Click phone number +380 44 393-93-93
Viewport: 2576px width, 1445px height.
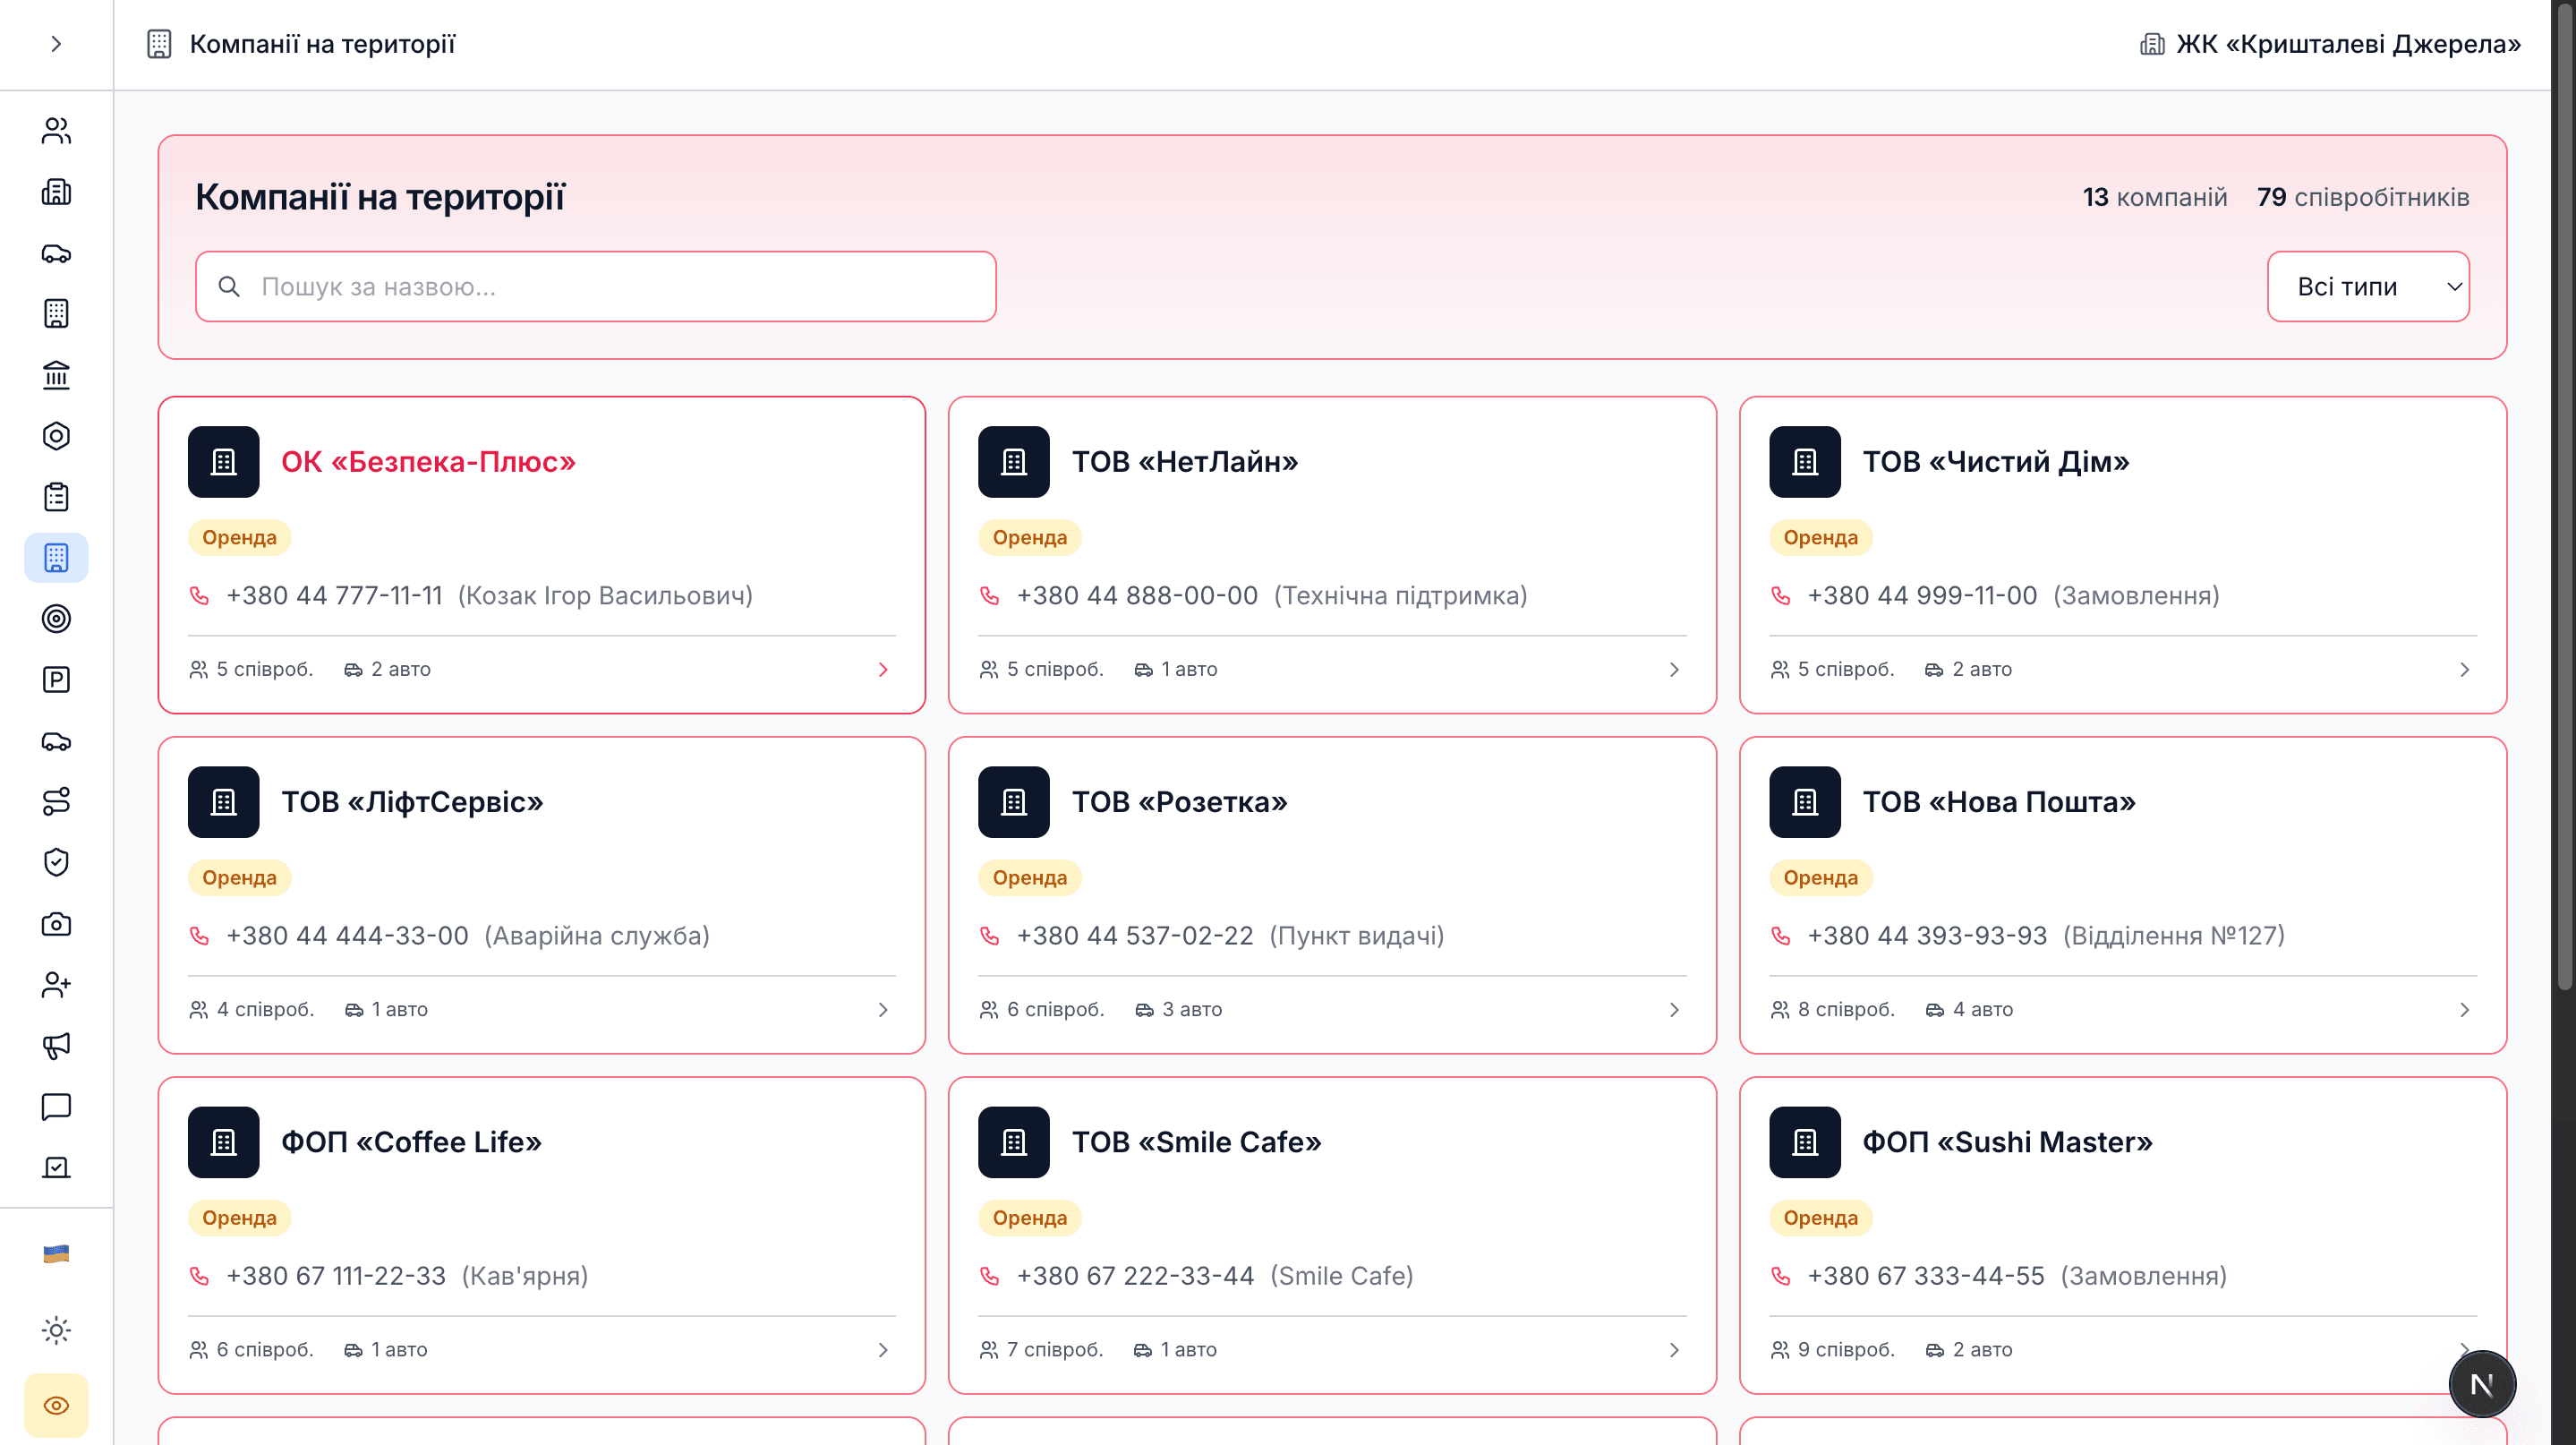pyautogui.click(x=1927, y=936)
